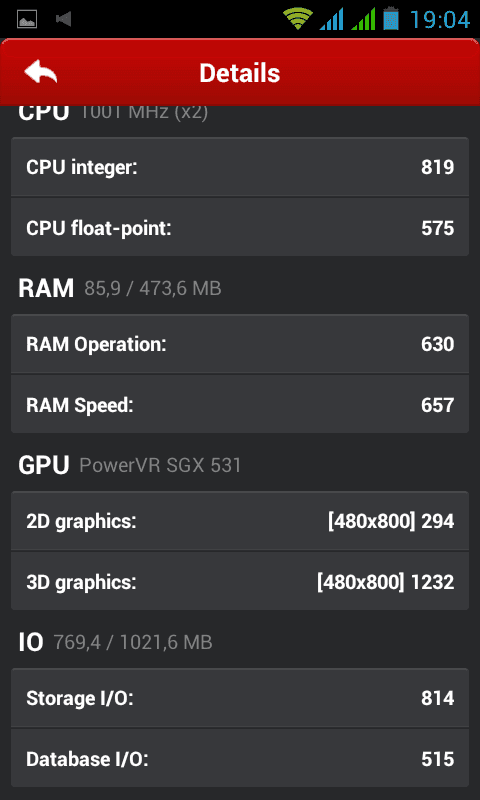Open the picture notification icon

tap(27, 19)
